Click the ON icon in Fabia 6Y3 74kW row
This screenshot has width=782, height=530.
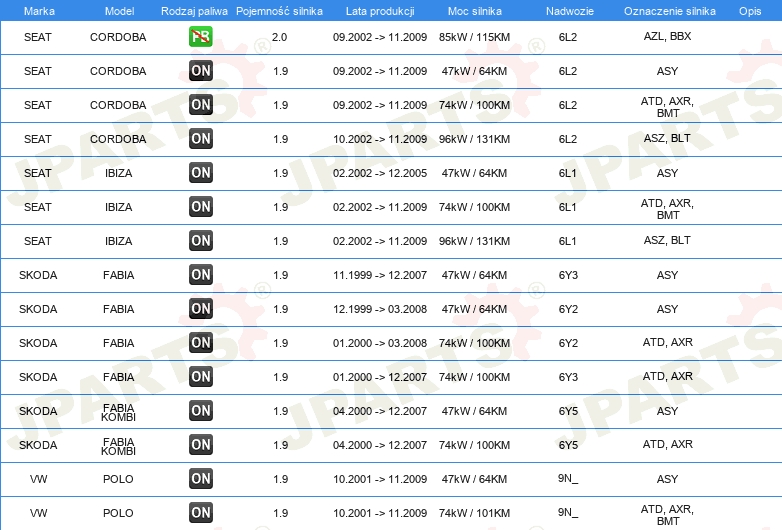point(200,376)
